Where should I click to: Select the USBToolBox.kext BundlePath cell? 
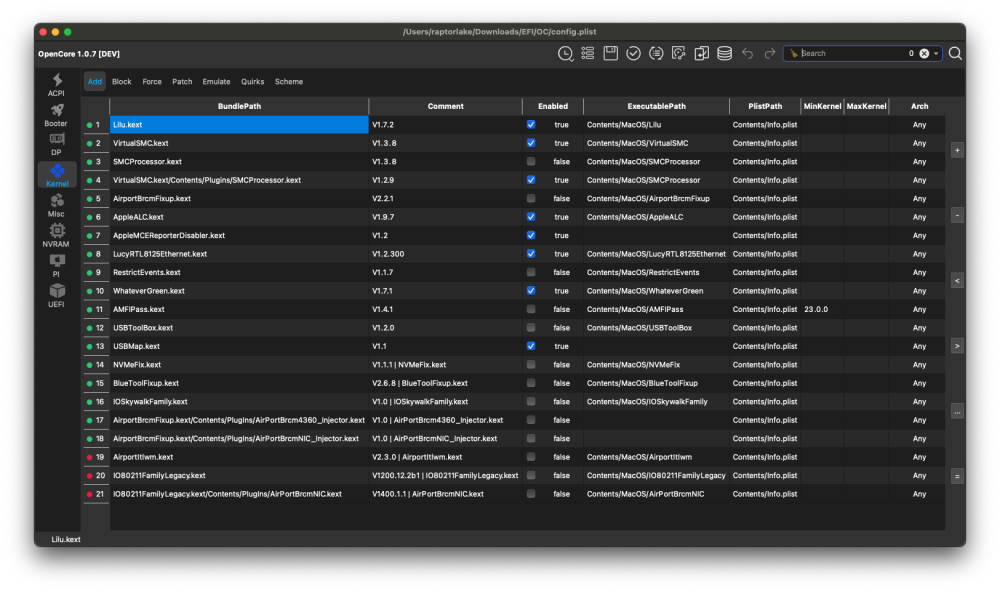239,328
